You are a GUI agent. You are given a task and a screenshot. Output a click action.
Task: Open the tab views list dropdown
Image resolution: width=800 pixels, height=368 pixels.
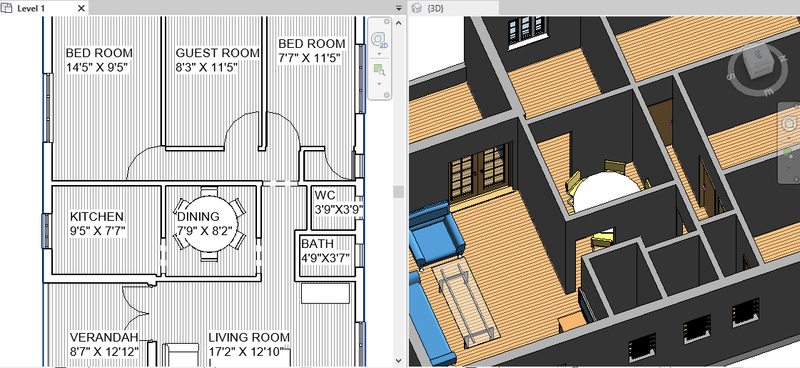(x=399, y=8)
